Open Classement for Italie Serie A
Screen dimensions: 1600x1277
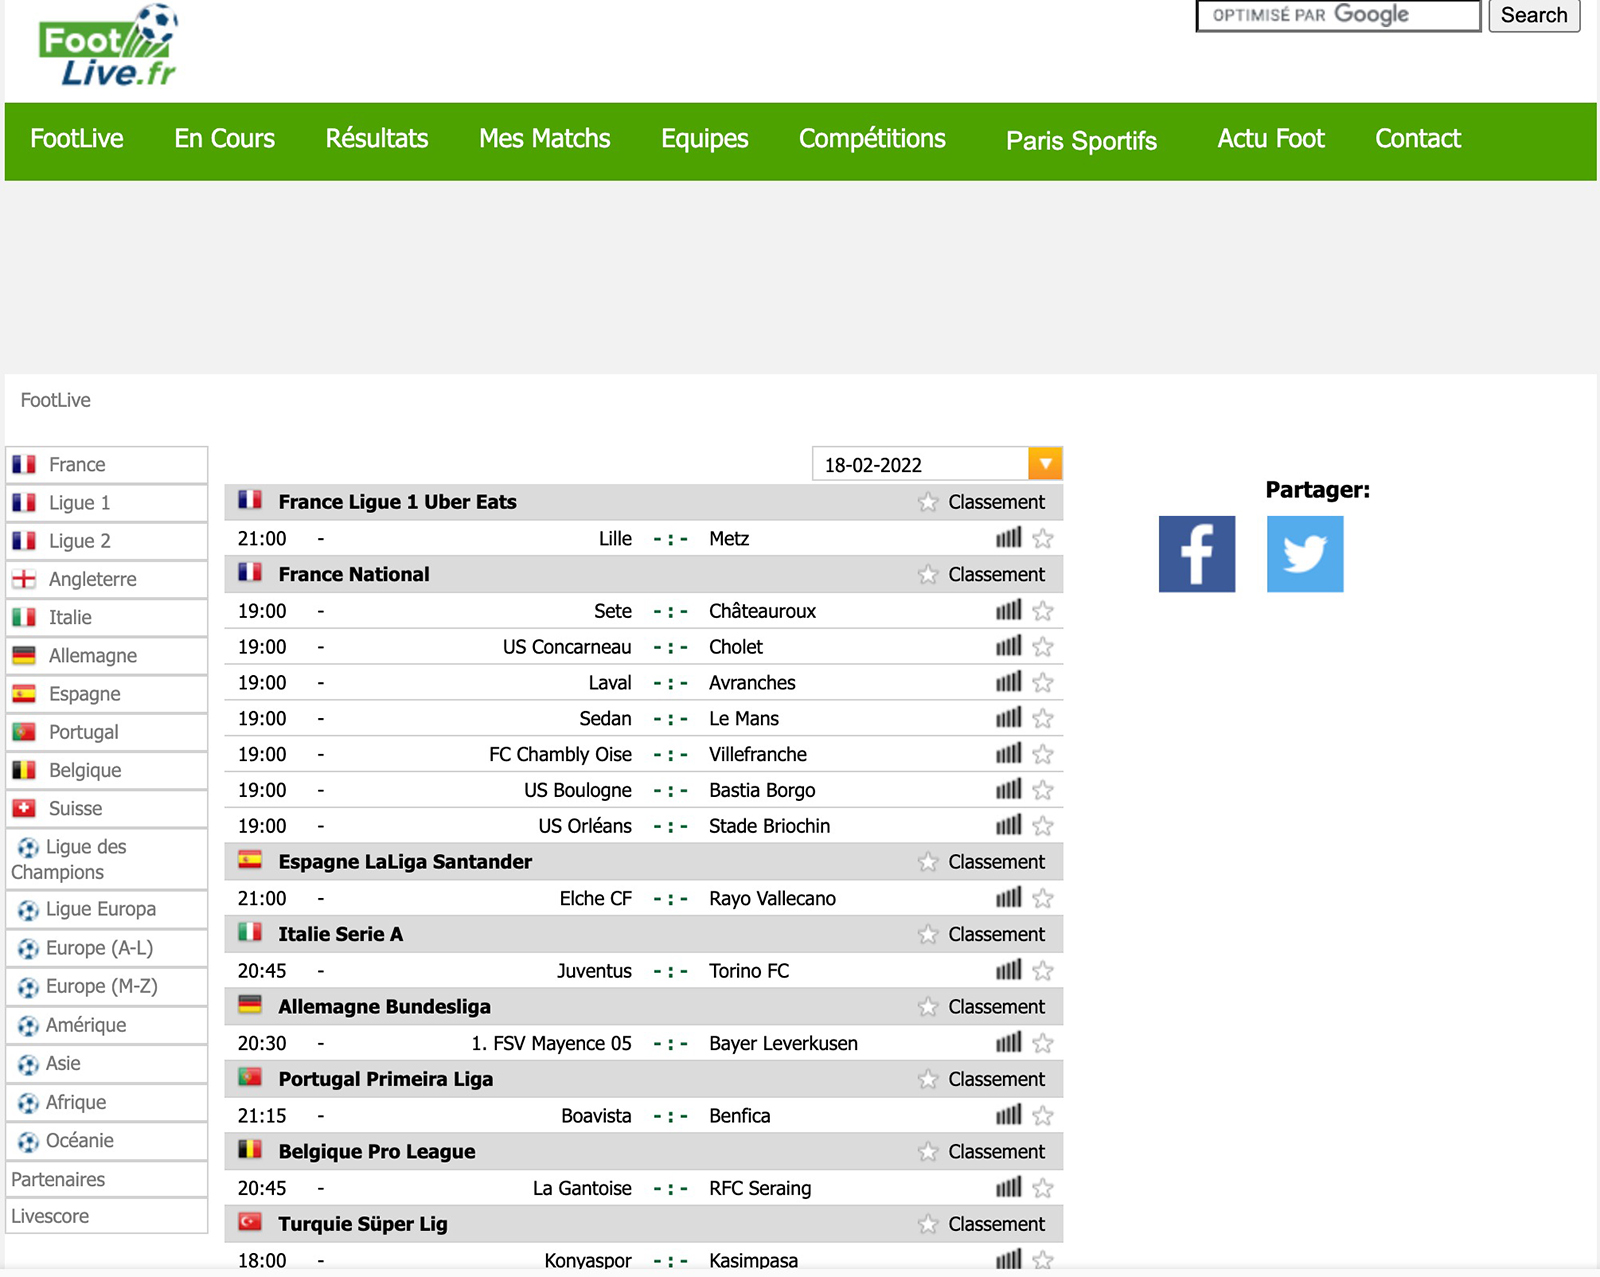coord(996,934)
